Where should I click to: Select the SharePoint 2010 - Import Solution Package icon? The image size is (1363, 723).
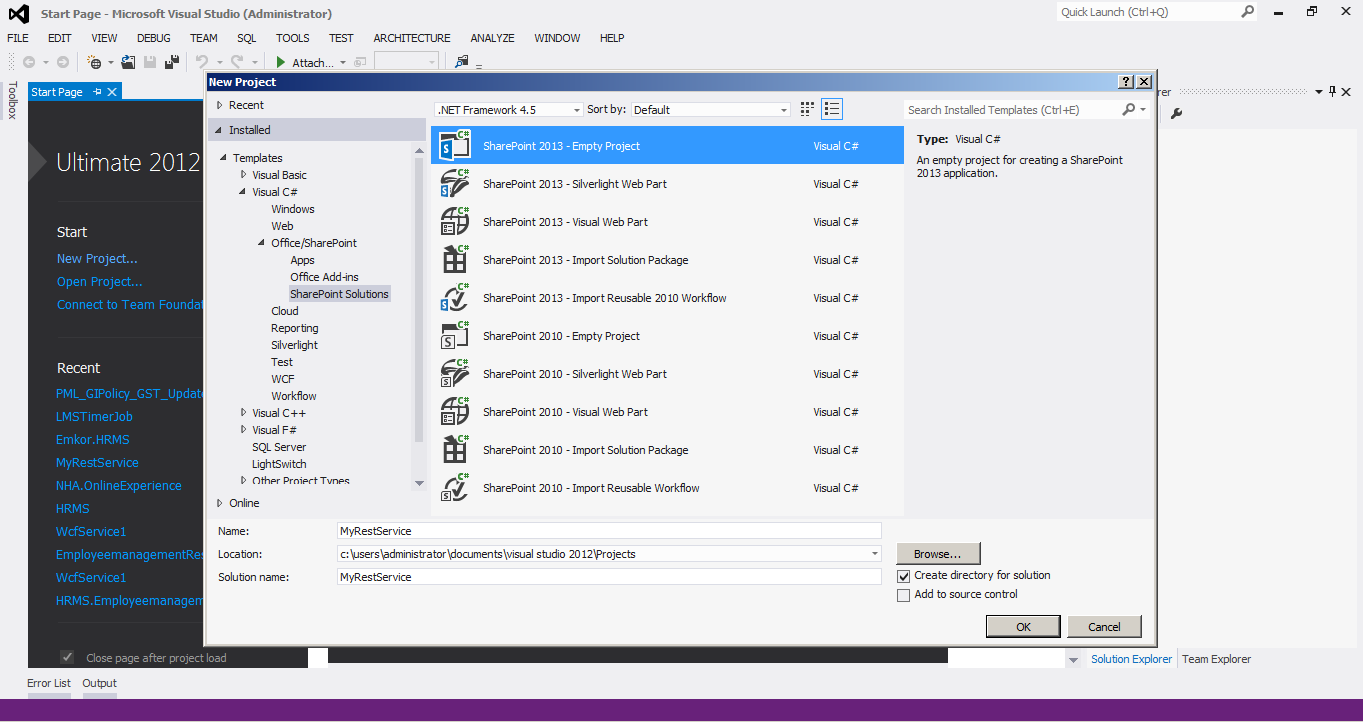coord(455,449)
